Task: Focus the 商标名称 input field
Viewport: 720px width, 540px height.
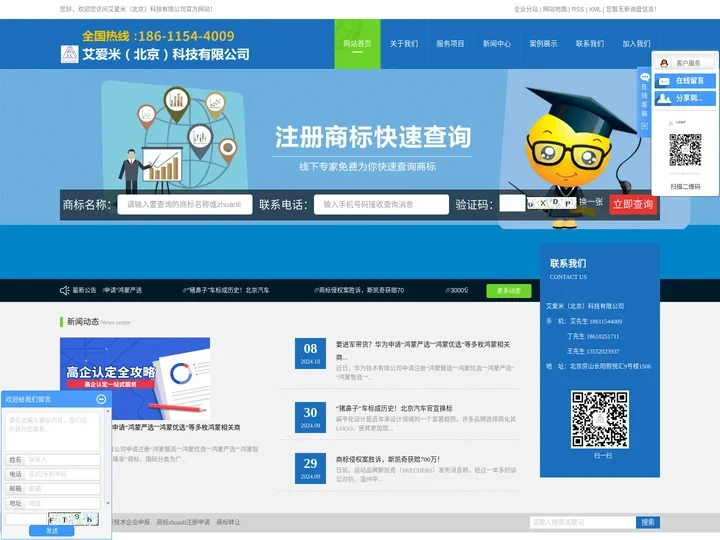Action: (185, 204)
